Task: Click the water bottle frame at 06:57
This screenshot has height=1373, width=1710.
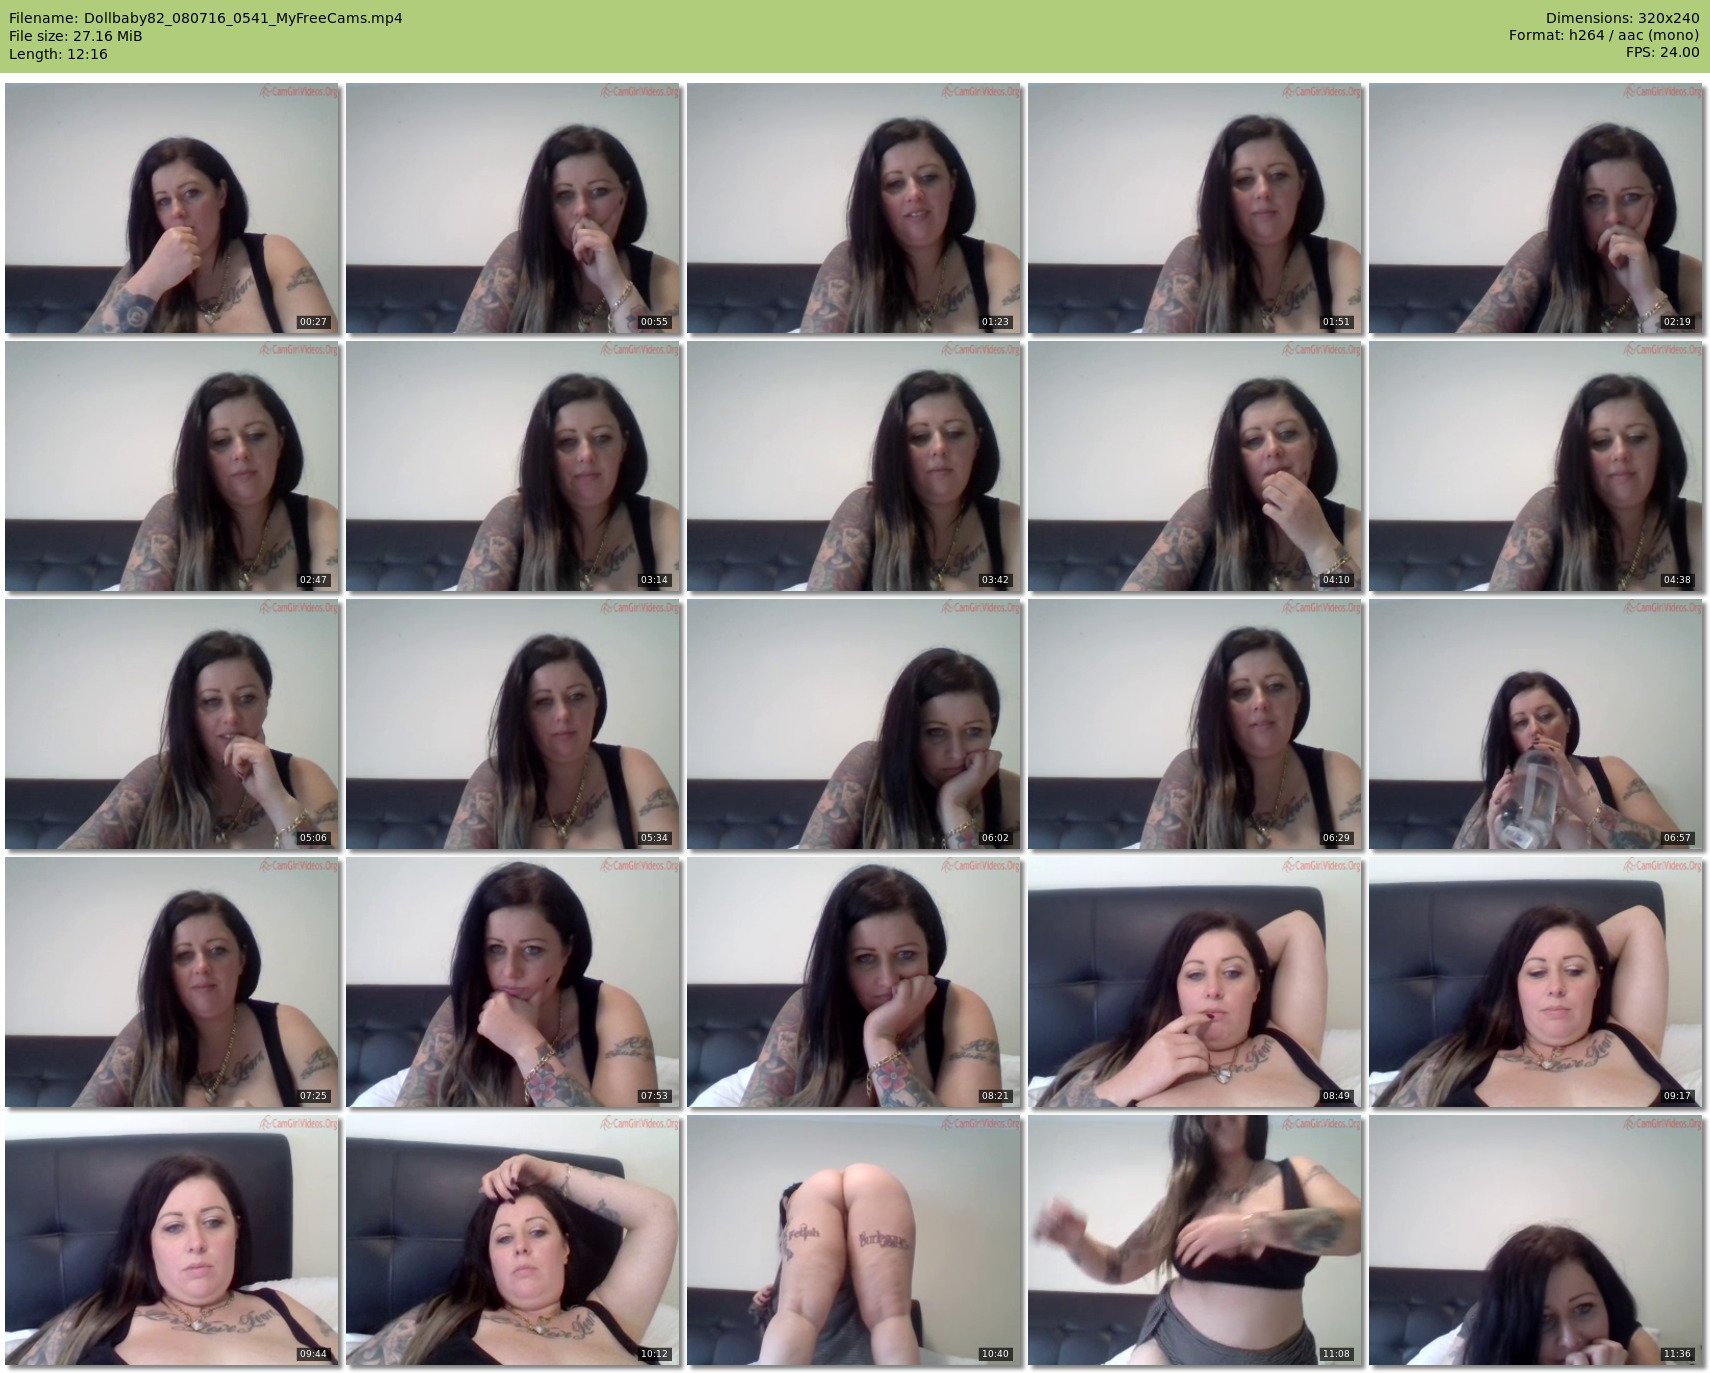Action: (x=1535, y=724)
